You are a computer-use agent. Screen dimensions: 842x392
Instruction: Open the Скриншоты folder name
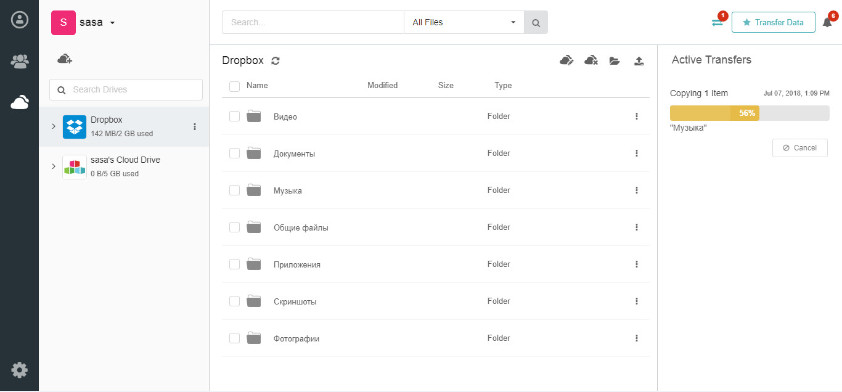pos(295,302)
